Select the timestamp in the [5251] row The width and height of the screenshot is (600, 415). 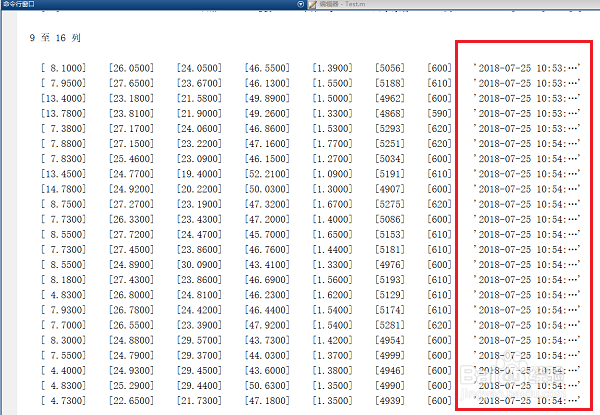point(527,144)
